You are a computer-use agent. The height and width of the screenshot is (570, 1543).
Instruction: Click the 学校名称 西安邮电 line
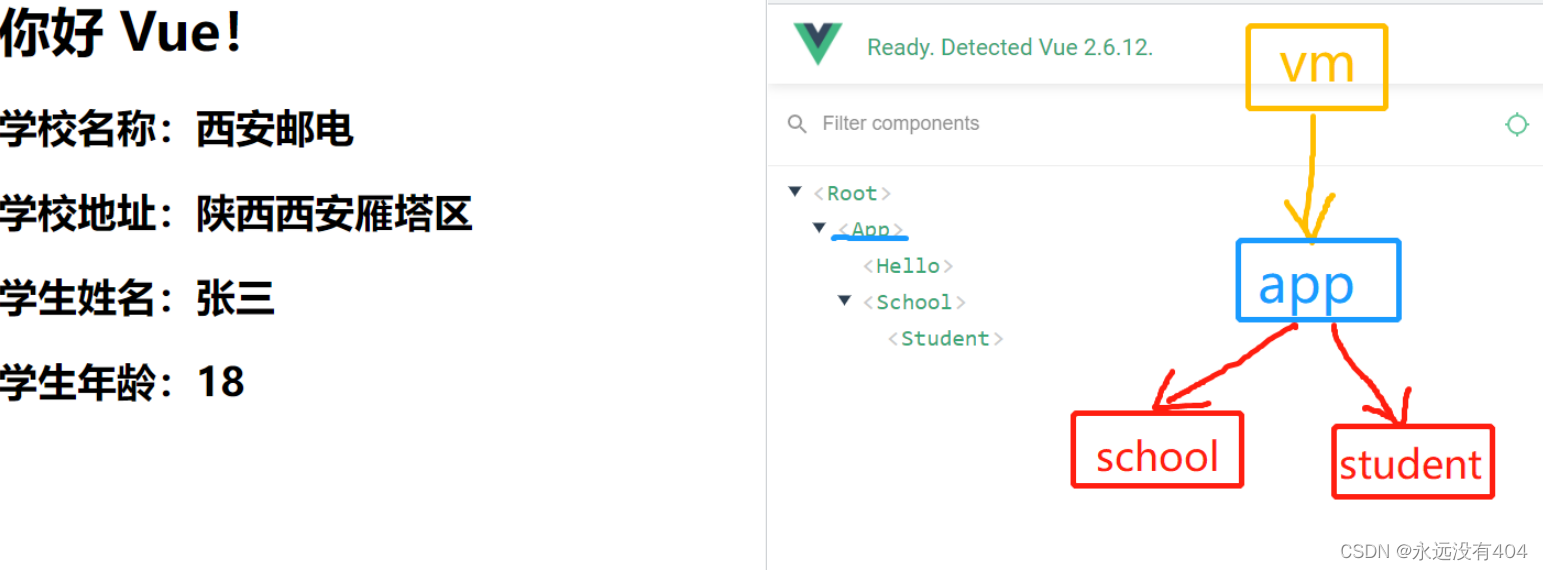(177, 130)
